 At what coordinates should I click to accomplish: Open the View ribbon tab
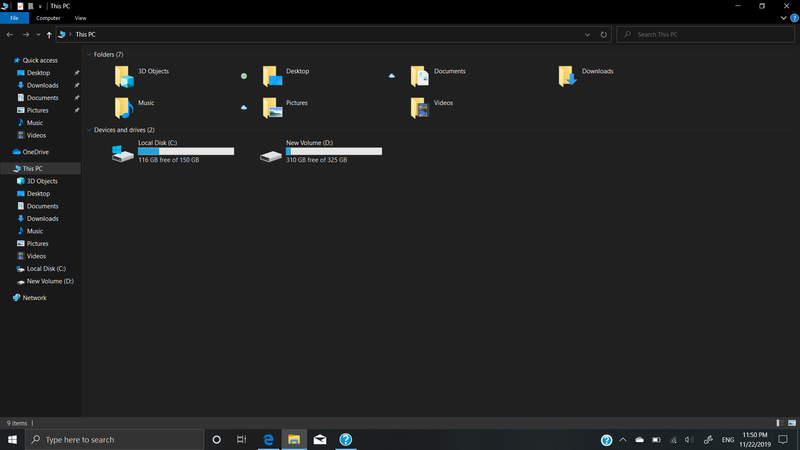click(80, 18)
